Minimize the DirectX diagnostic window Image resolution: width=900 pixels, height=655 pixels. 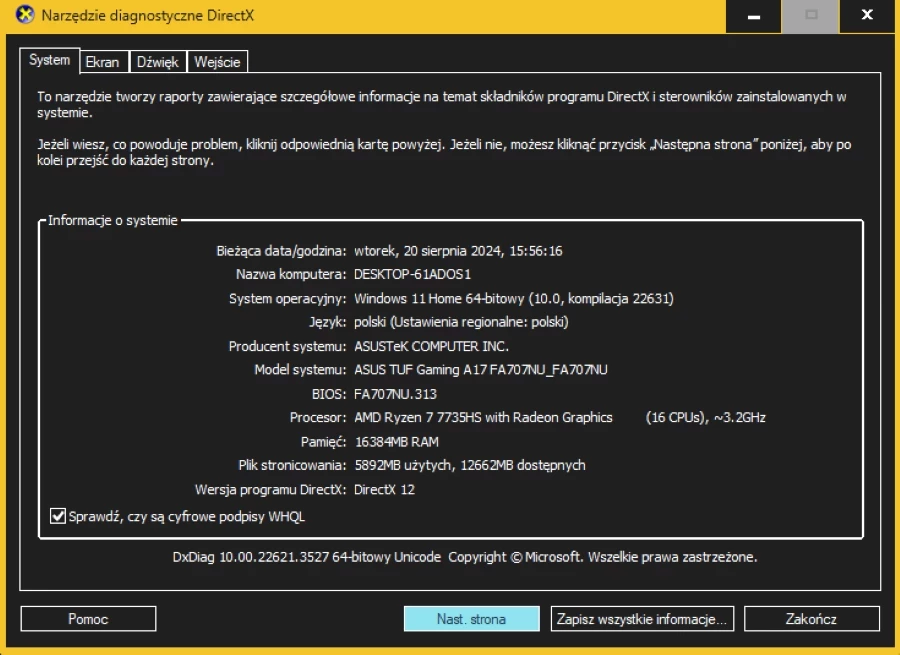[754, 16]
